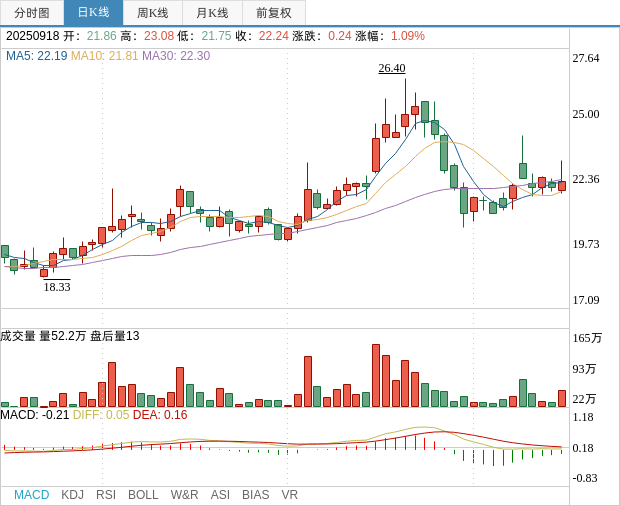
Task: Open the 周K线 weekly chart tab
Action: tap(153, 13)
